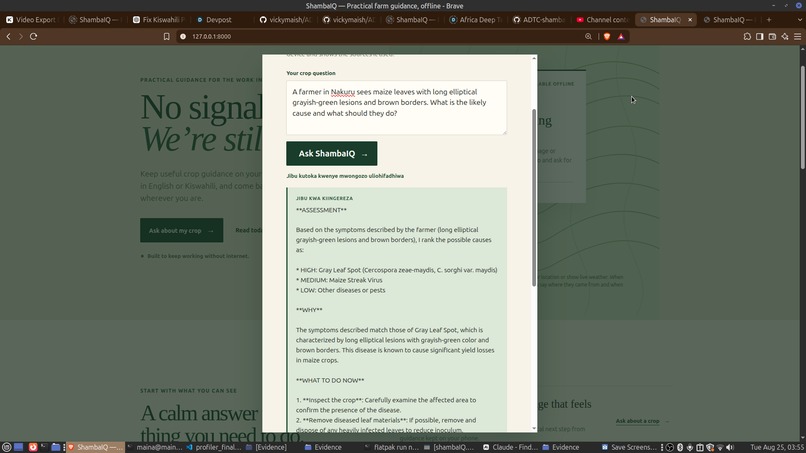This screenshot has height=453, width=806.
Task: Expand the tab search dropdown arrow
Action: (x=799, y=20)
